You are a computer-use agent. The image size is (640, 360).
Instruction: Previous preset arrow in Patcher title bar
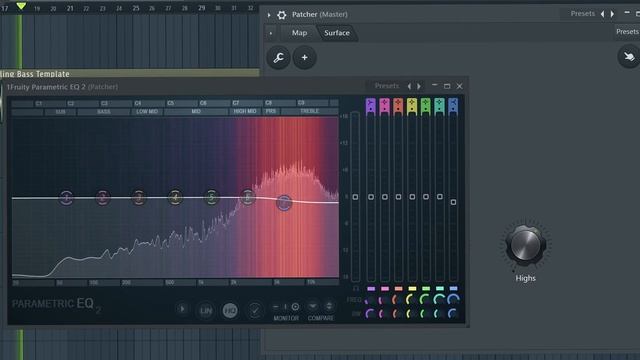point(602,14)
